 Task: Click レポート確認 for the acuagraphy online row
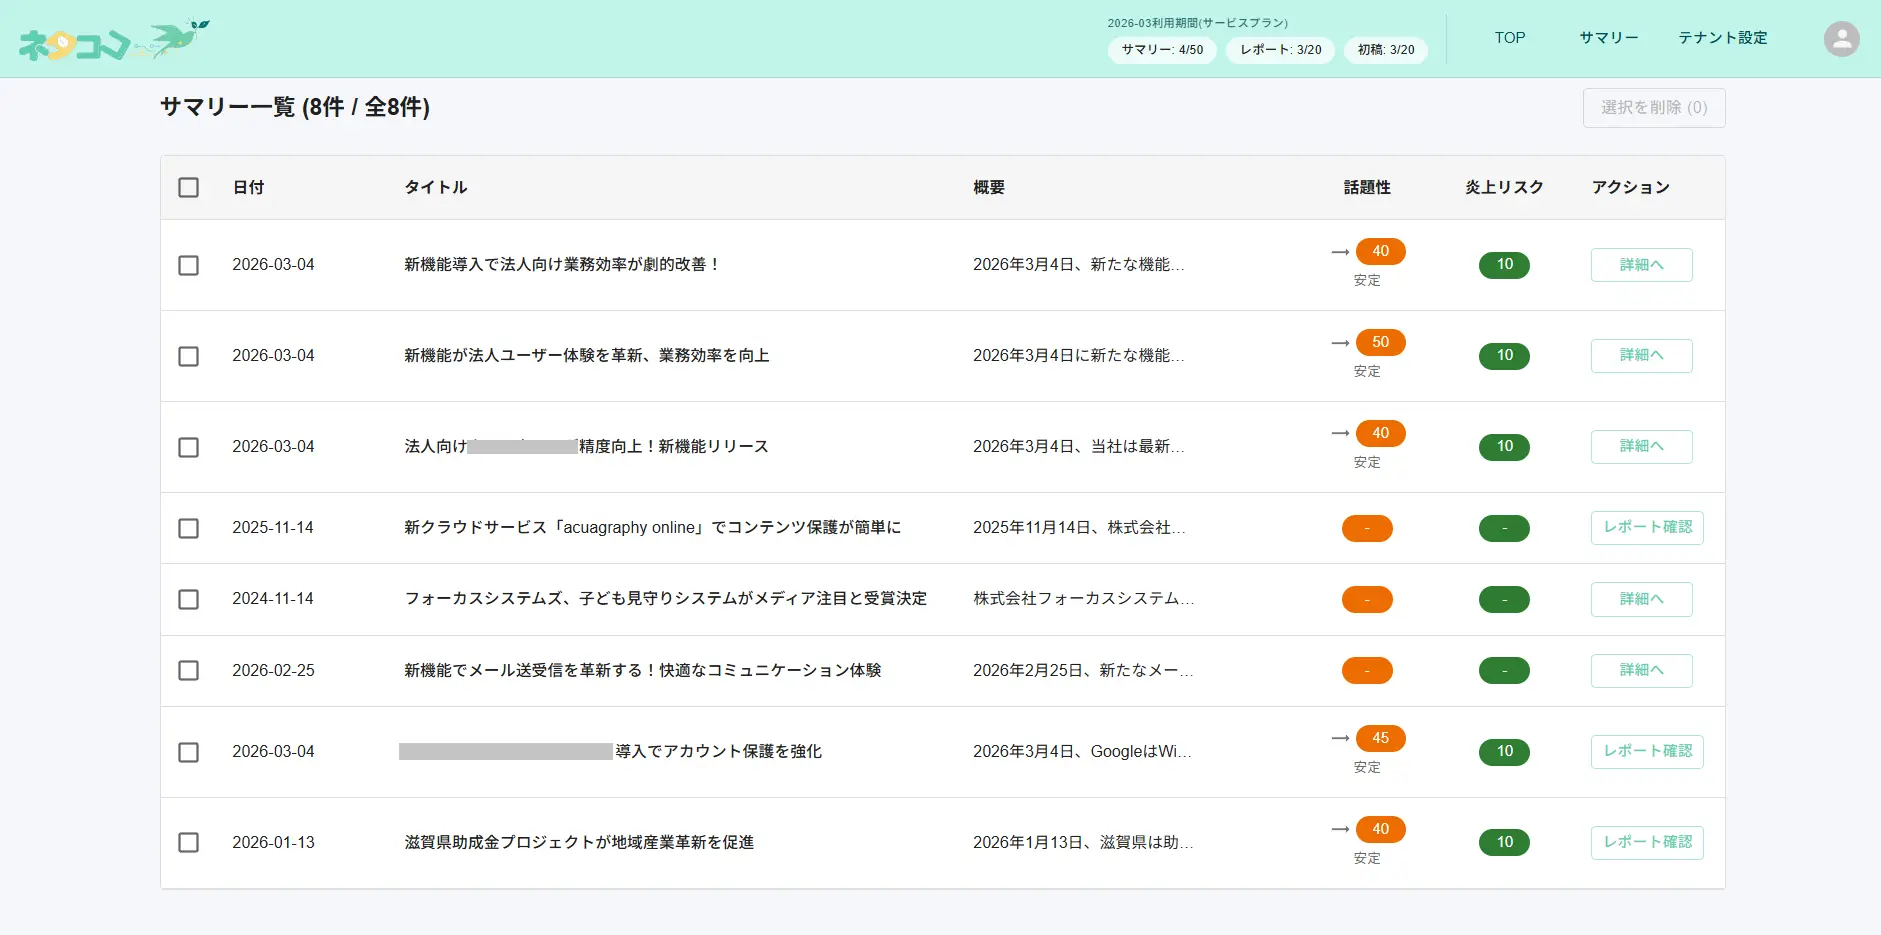point(1646,527)
